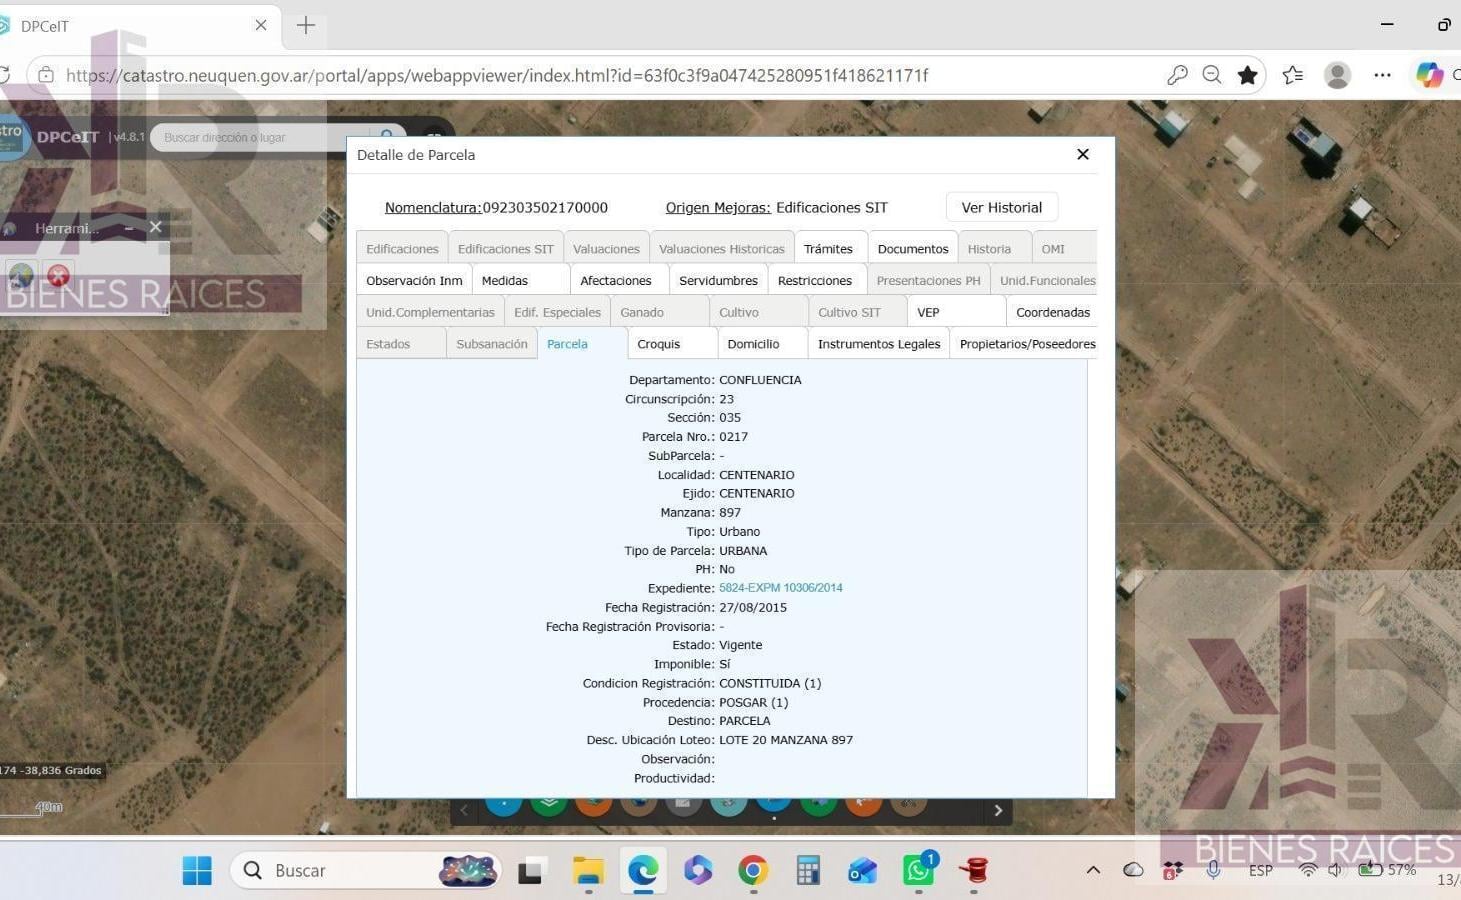Open the saved passwords key icon
This screenshot has height=900, width=1461.
[x=1177, y=75]
